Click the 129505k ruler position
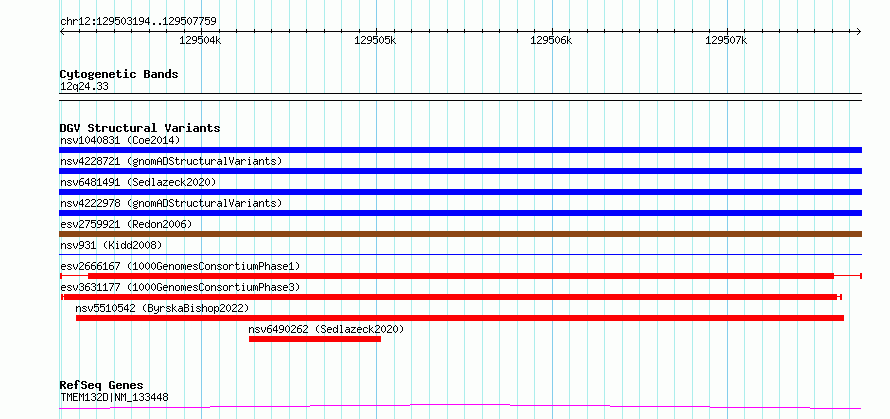 click(375, 40)
